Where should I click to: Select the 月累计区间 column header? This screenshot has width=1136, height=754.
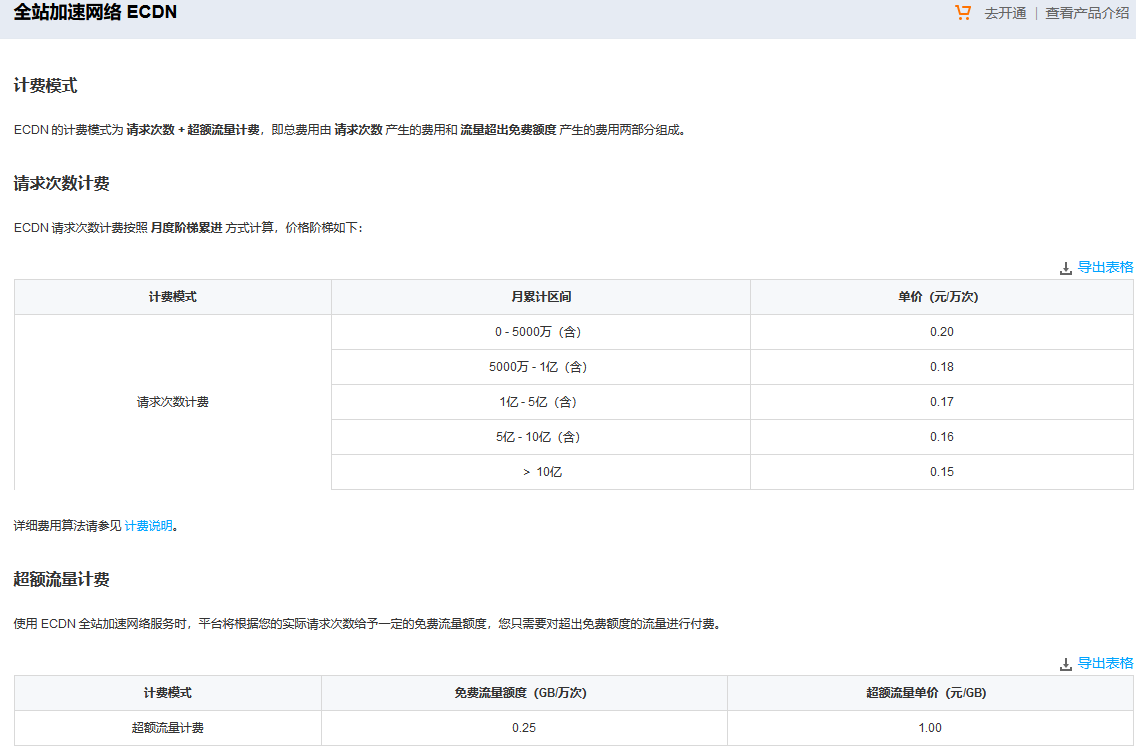tap(540, 297)
